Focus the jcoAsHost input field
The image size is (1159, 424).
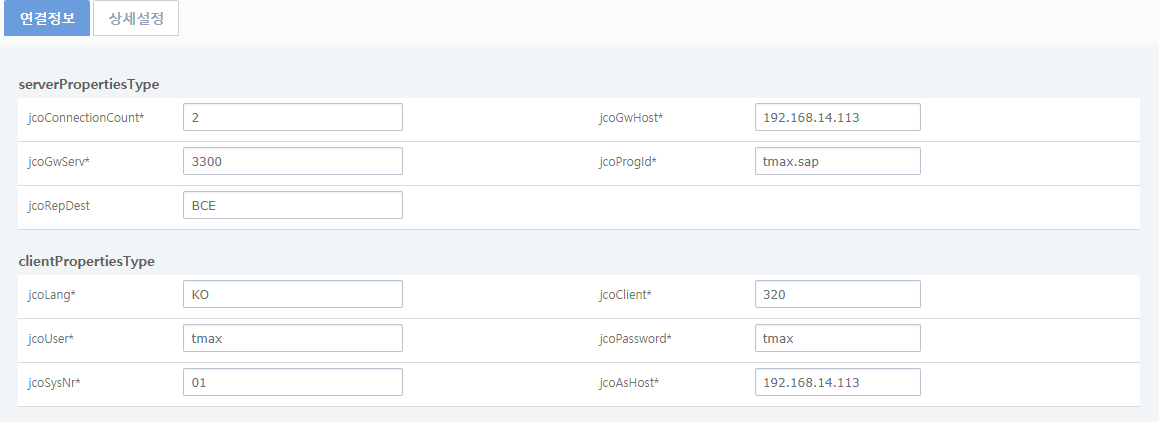point(837,382)
